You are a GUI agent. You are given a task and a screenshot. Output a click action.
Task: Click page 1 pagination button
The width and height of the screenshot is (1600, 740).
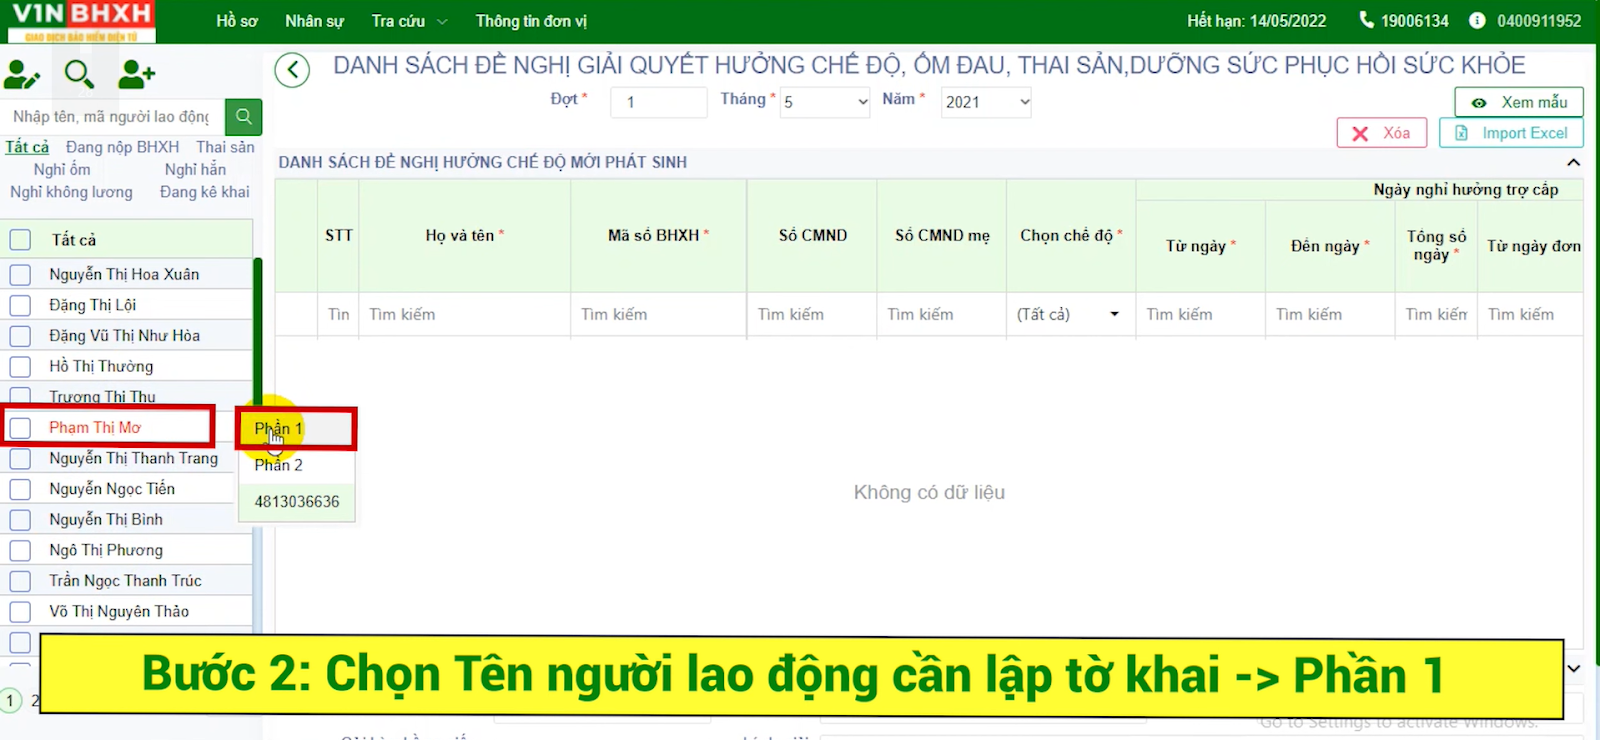11,701
